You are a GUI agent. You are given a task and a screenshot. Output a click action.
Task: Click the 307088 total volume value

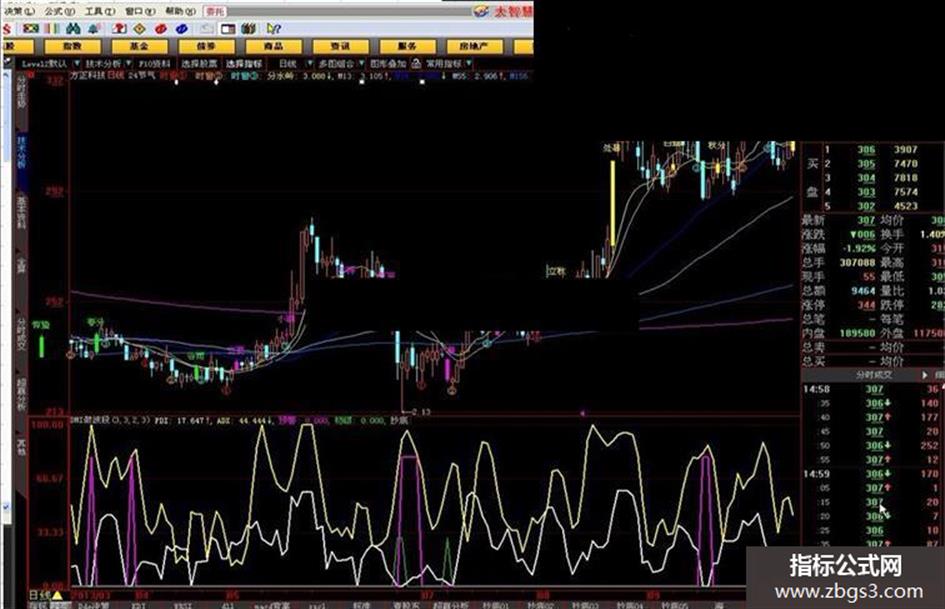[858, 262]
